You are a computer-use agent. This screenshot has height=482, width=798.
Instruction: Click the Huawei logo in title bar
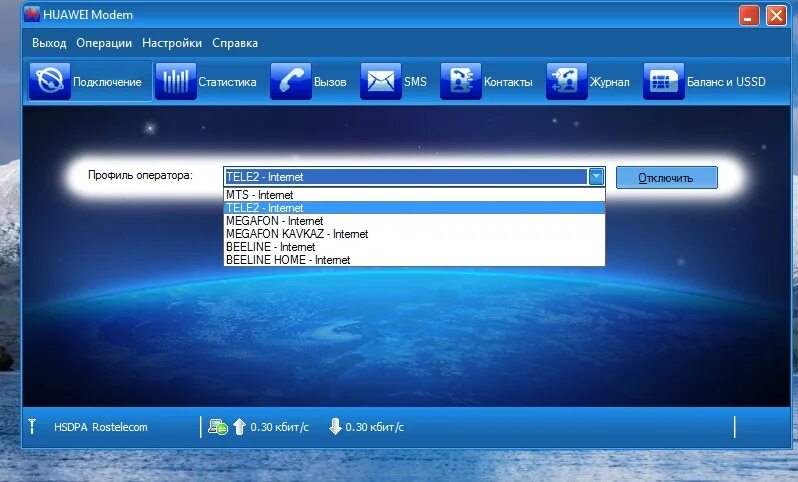click(x=32, y=14)
